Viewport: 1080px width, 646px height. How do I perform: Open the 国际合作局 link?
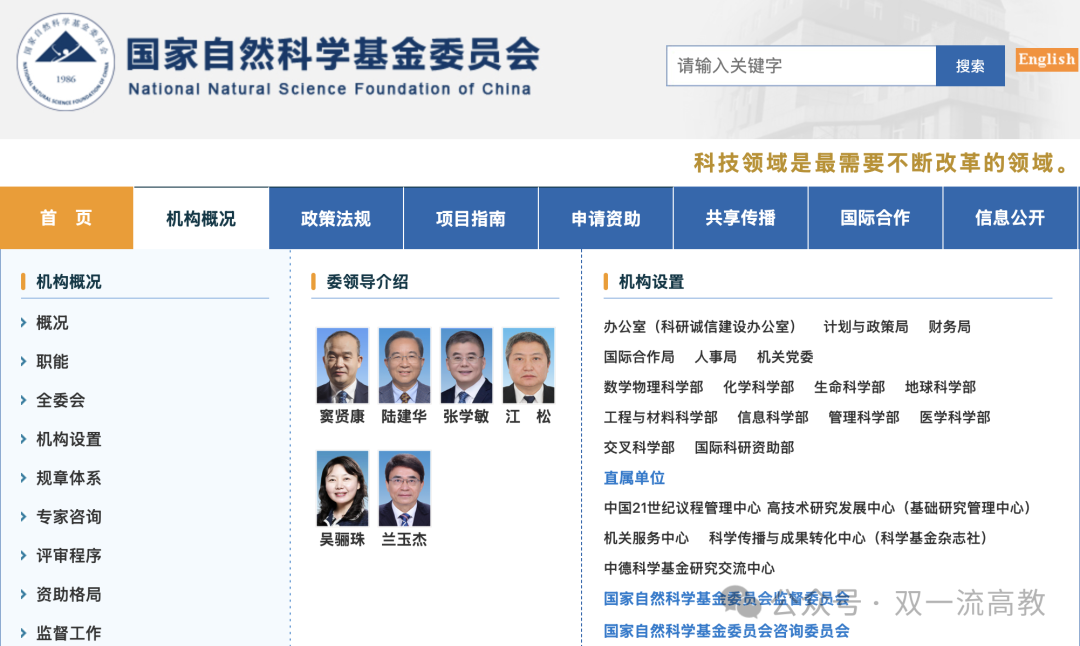(639, 357)
